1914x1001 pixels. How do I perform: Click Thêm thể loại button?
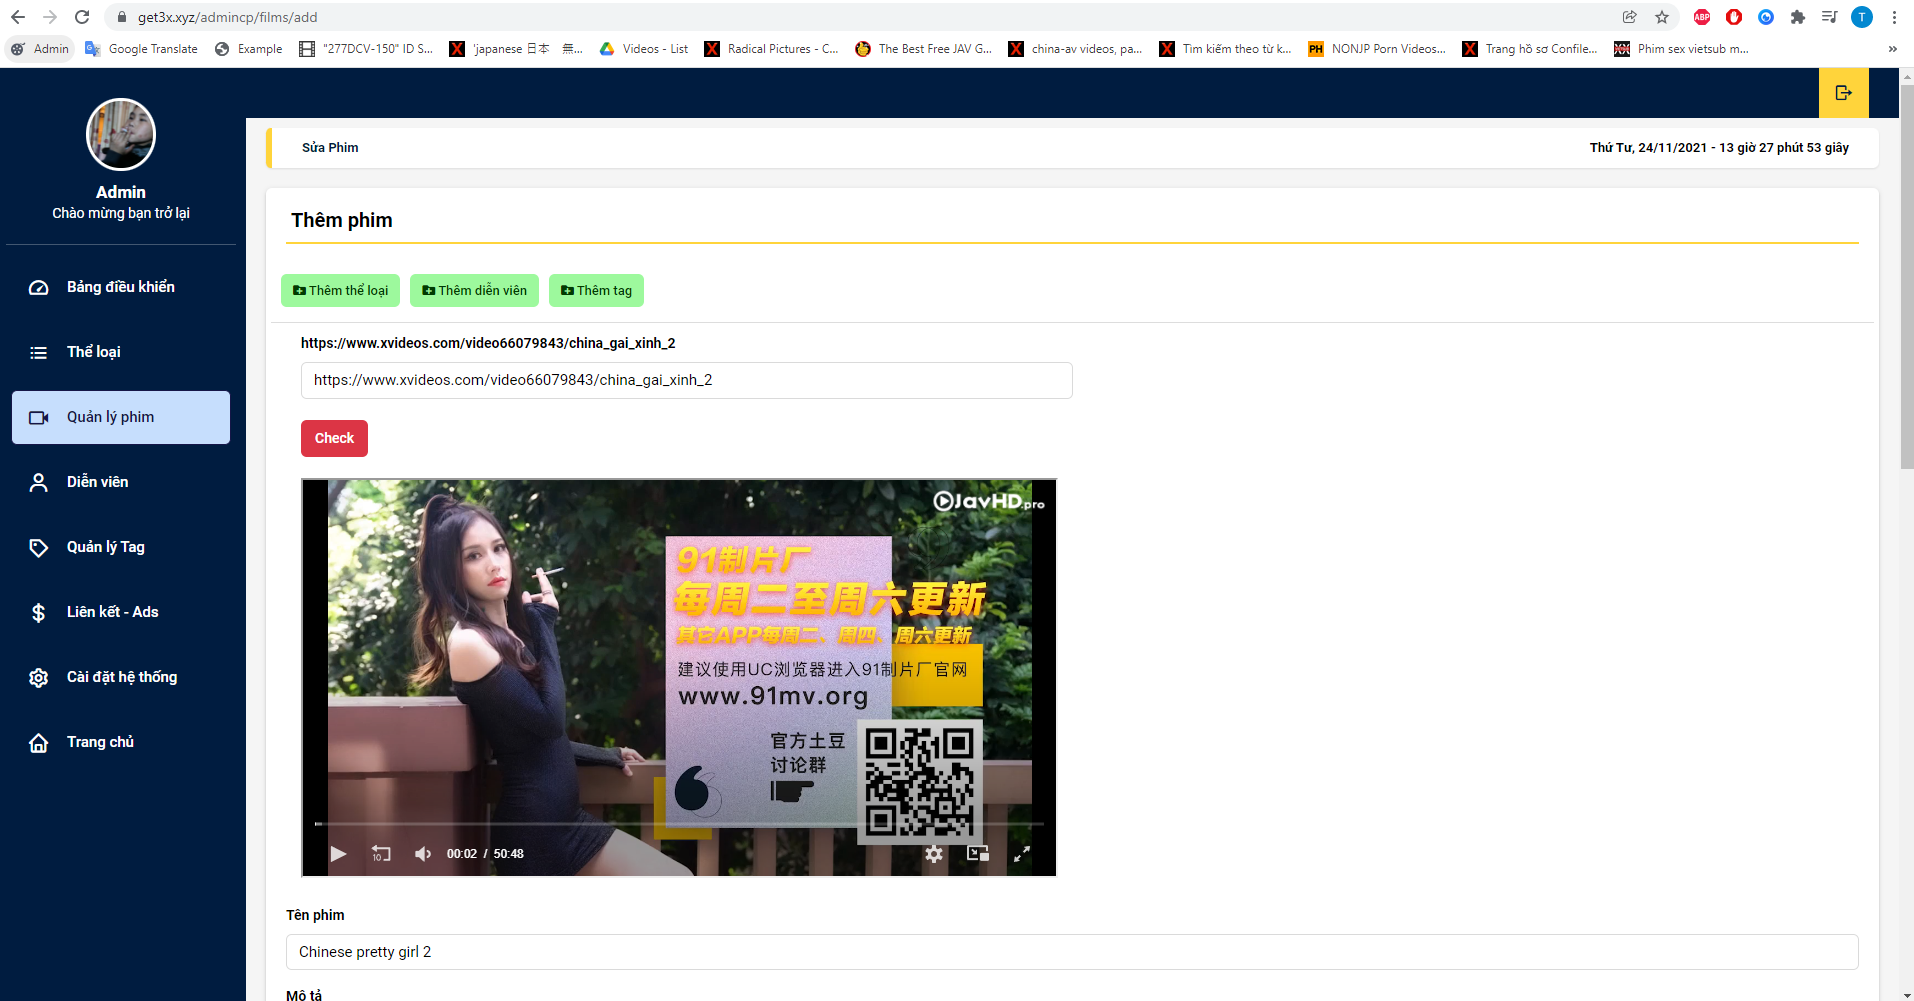point(340,291)
